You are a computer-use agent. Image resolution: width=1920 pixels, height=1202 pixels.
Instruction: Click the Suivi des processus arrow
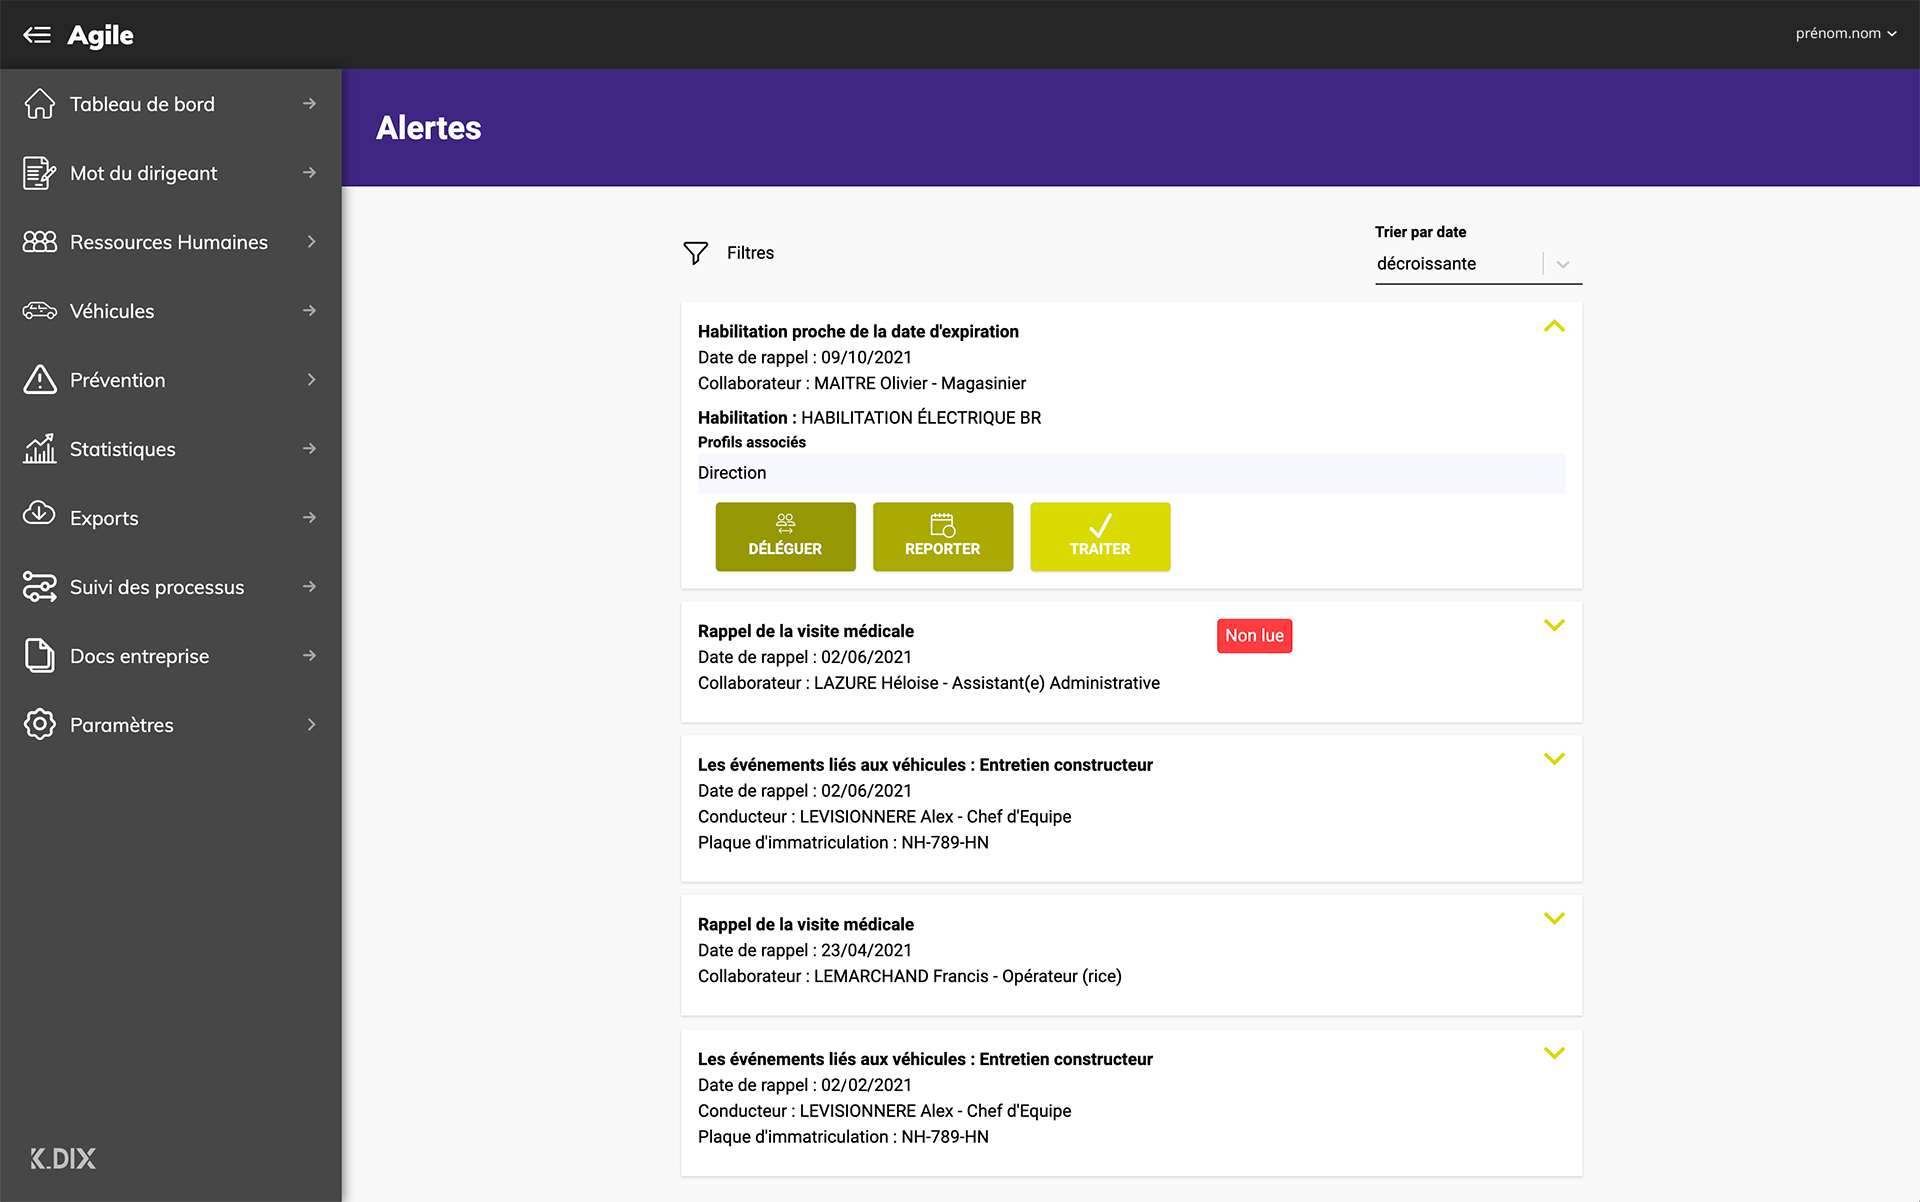310,587
